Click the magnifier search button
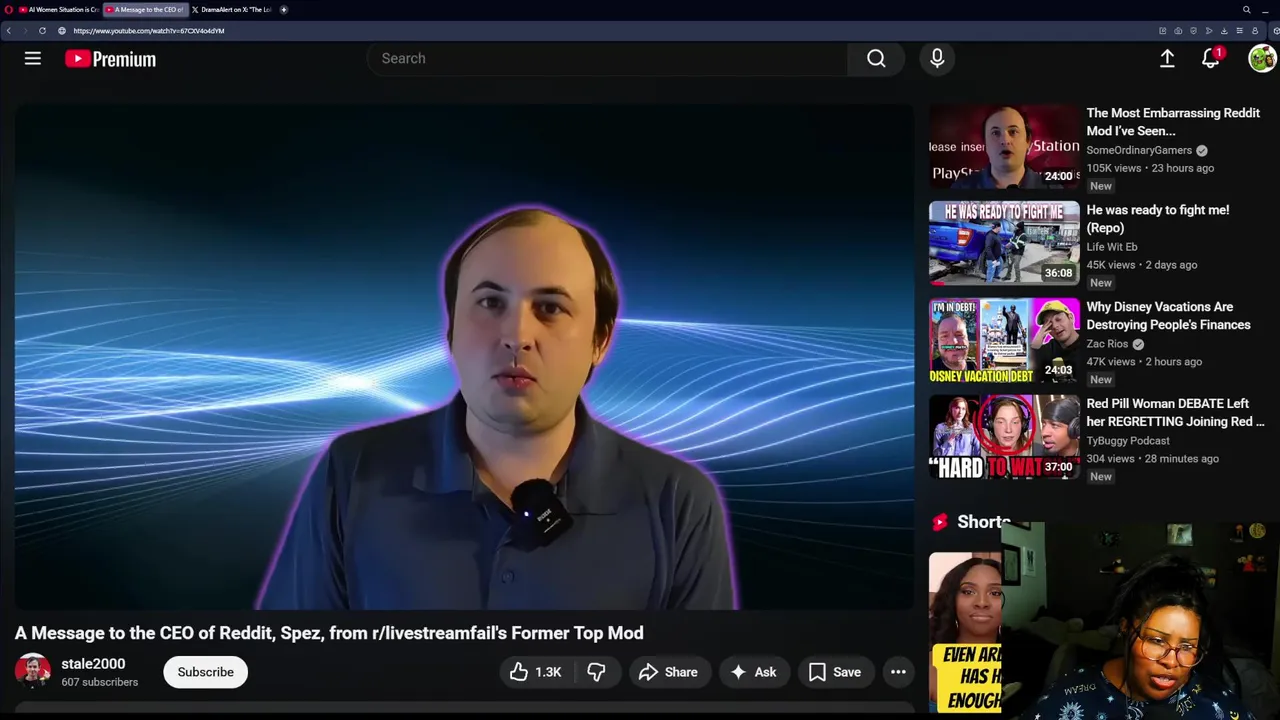Image resolution: width=1280 pixels, height=720 pixels. point(876,58)
